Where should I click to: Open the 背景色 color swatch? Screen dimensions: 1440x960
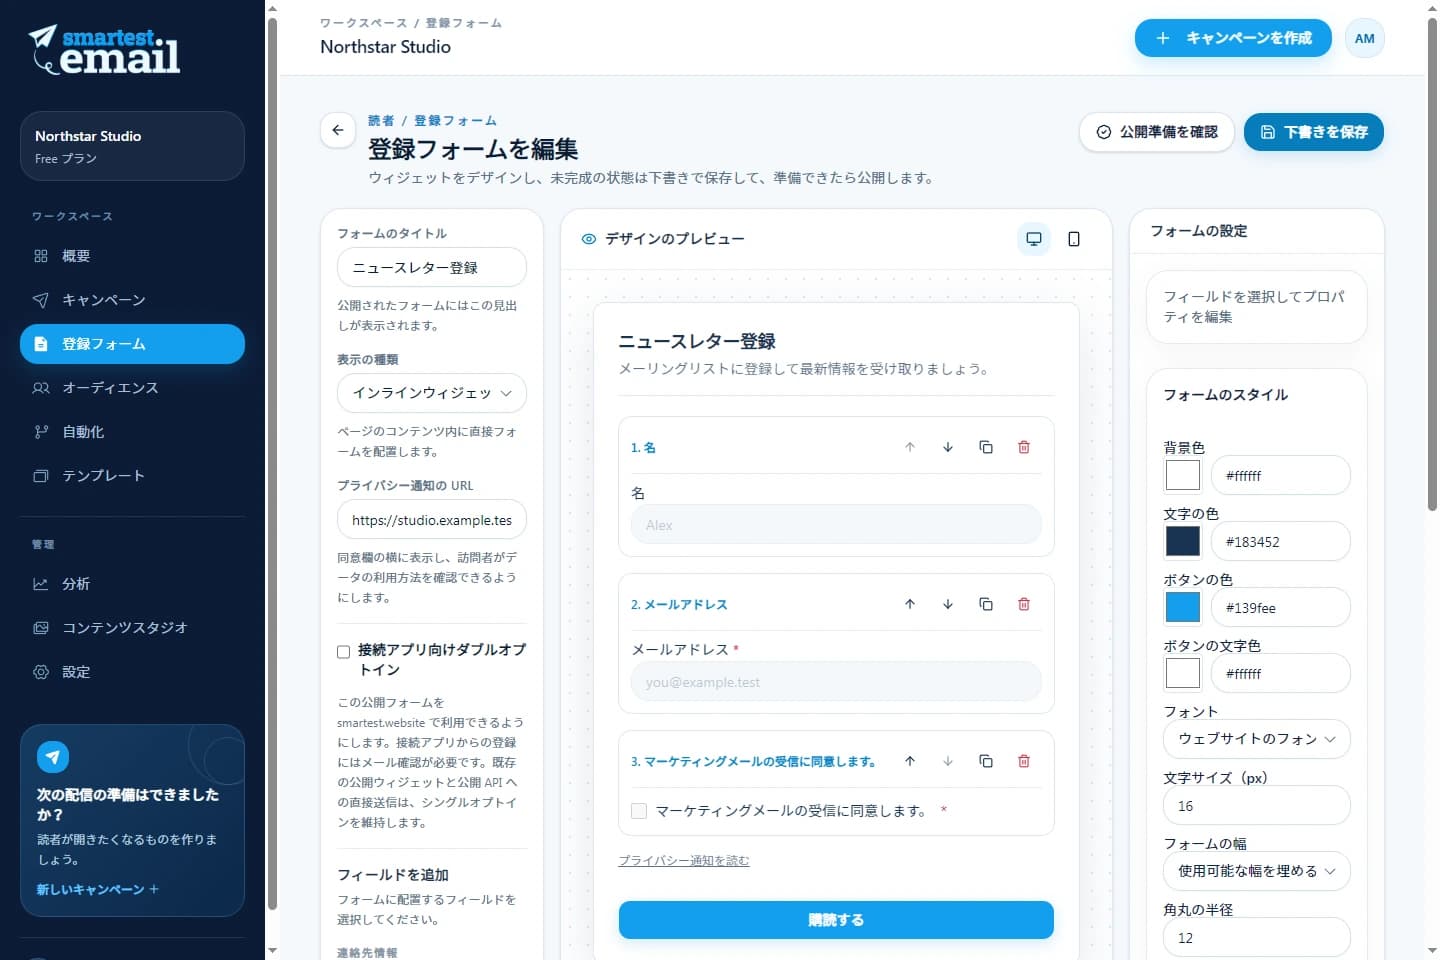coord(1183,475)
